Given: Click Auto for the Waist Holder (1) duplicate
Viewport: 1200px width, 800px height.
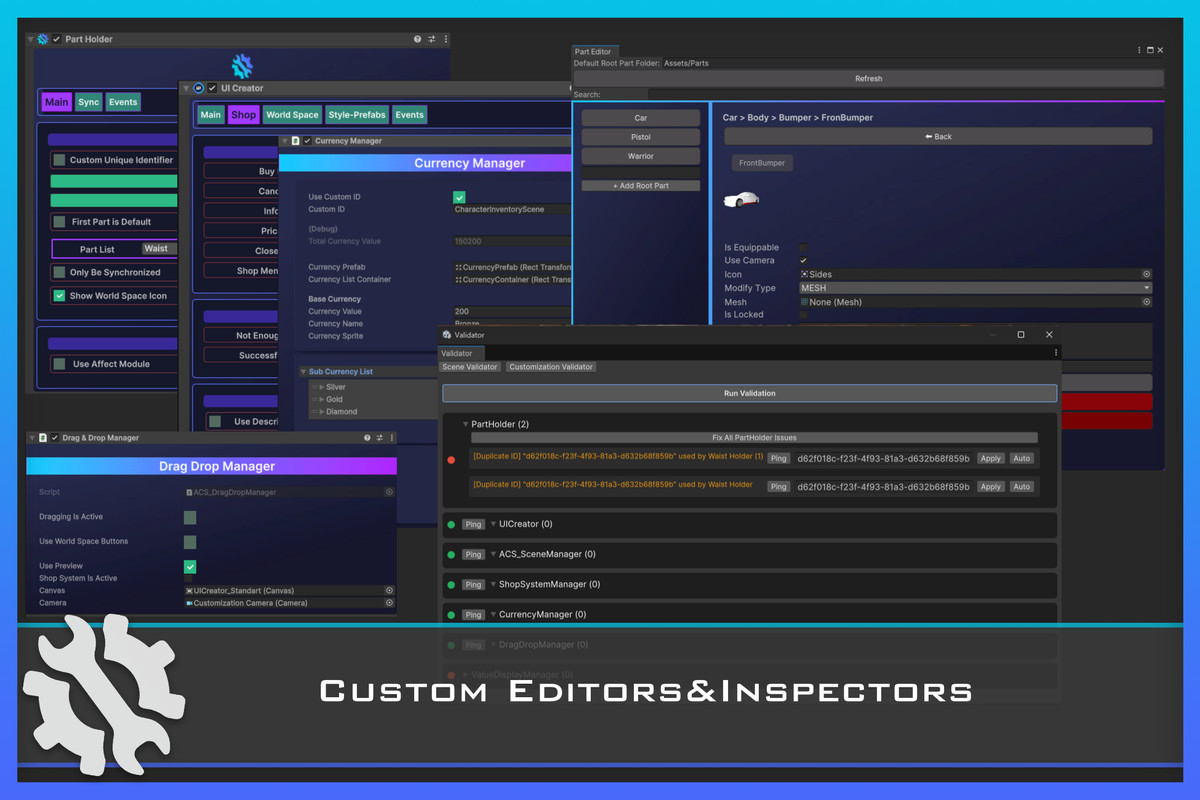Looking at the screenshot, I should point(1021,458).
